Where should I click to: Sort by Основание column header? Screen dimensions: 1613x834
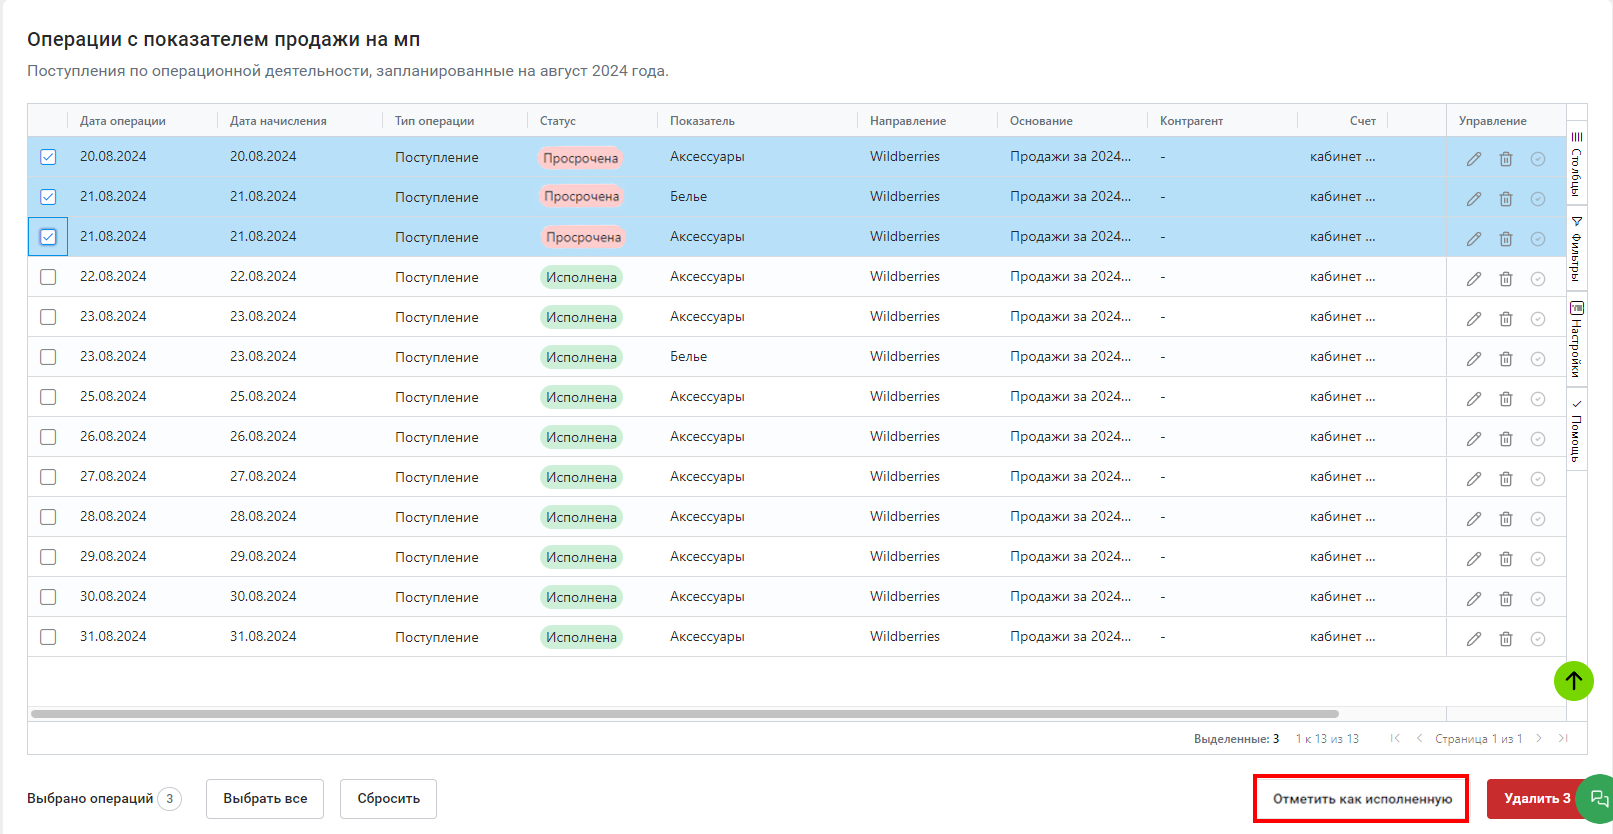[x=1041, y=121]
